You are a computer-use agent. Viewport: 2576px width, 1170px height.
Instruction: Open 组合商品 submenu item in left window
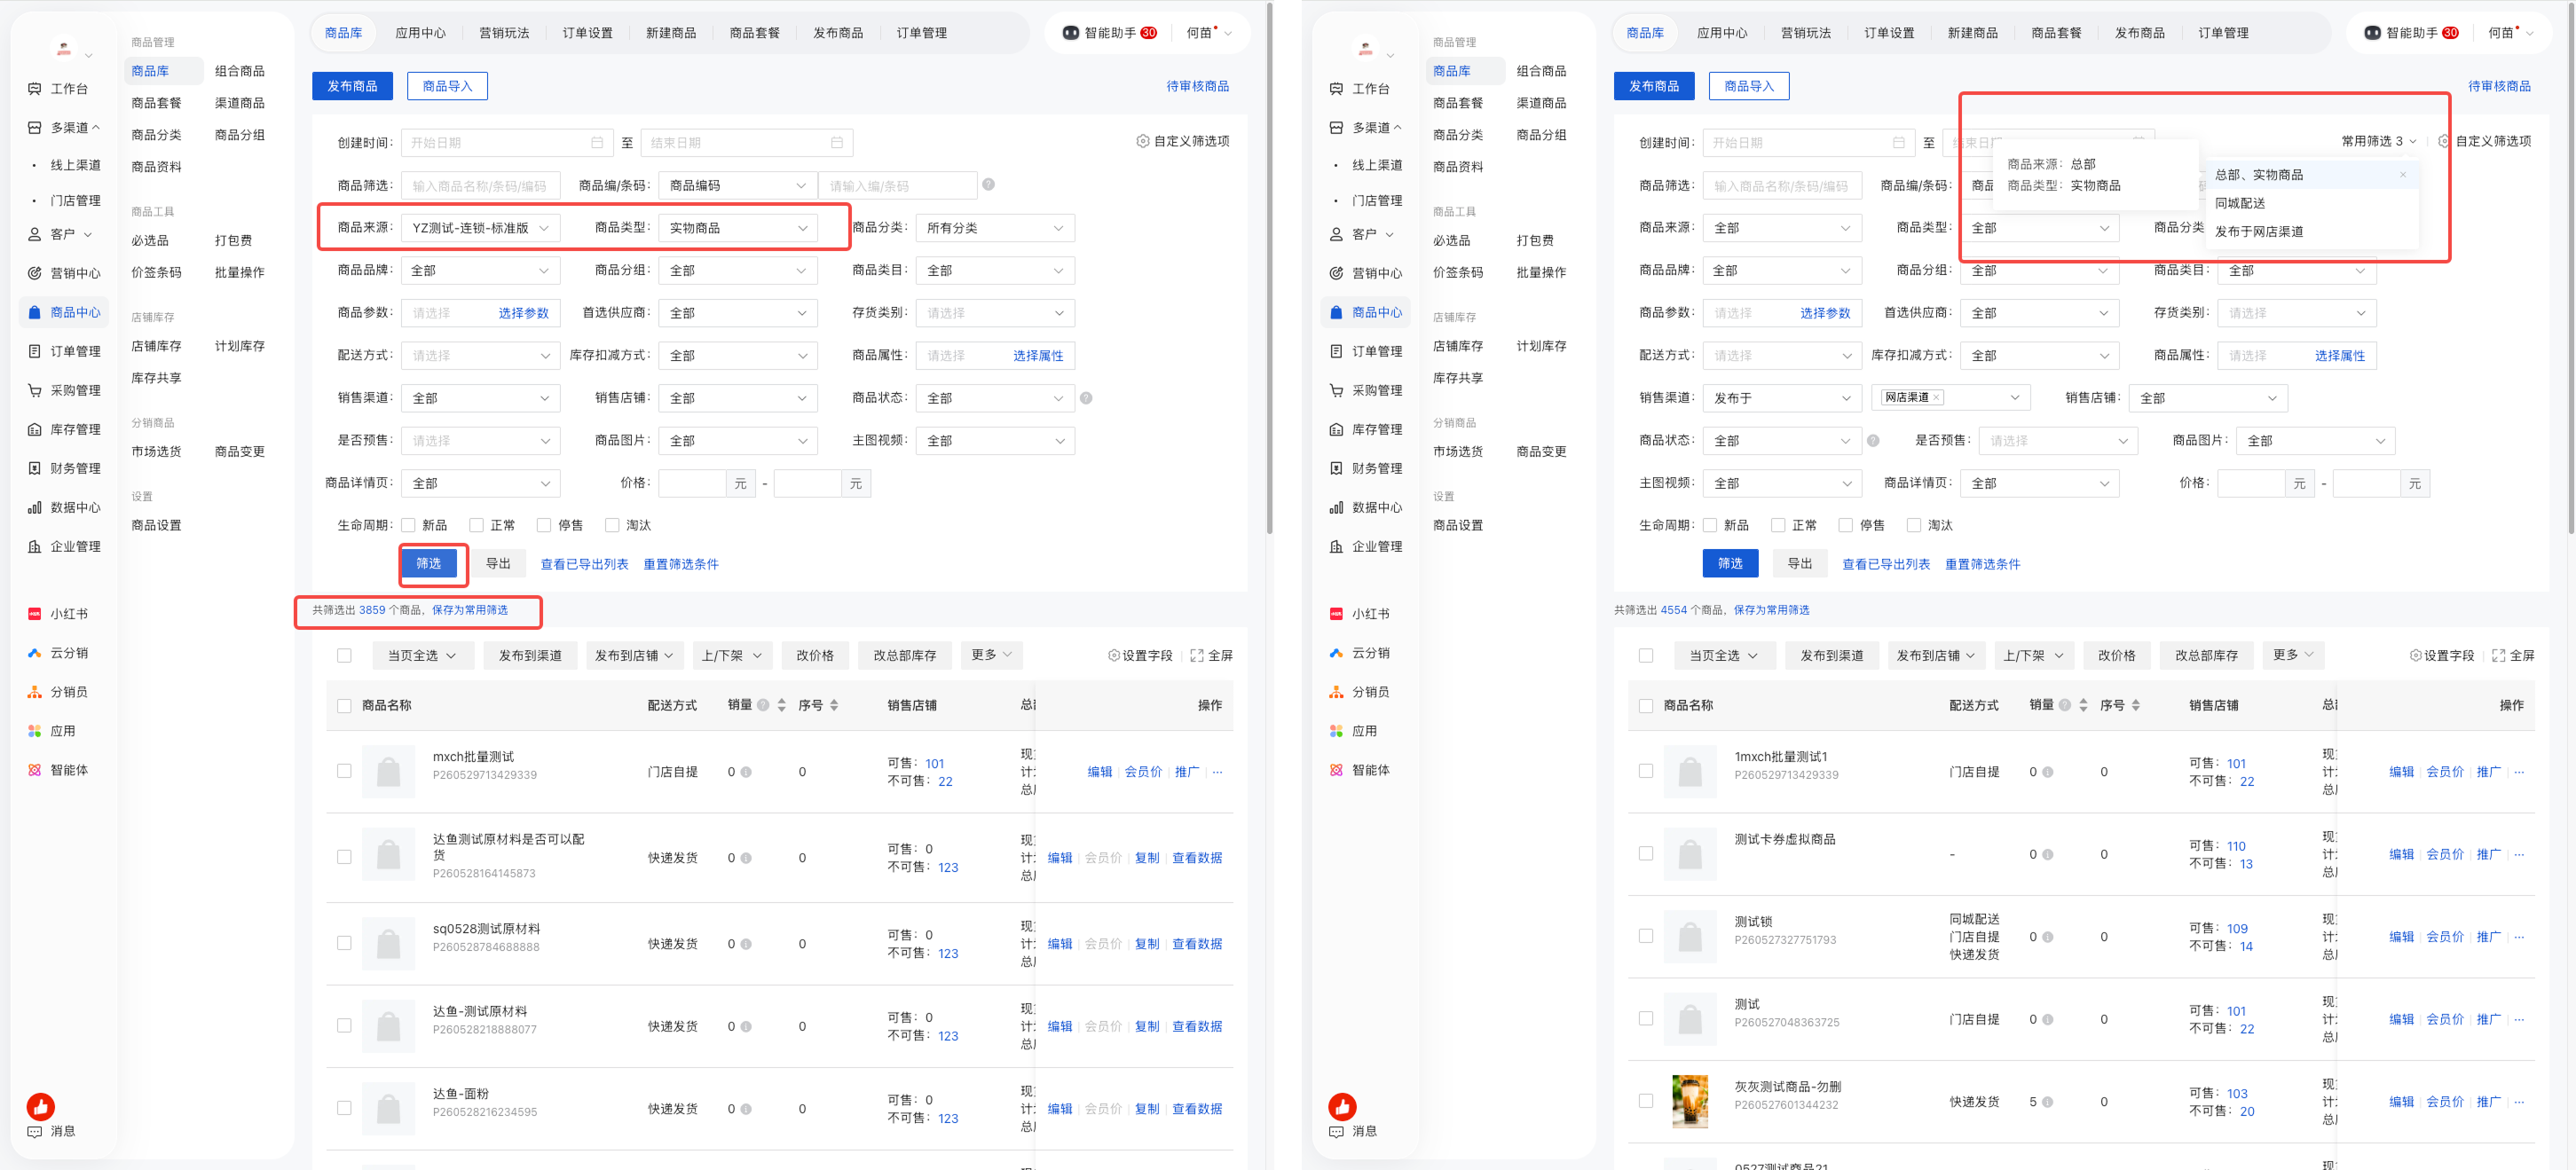click(240, 71)
